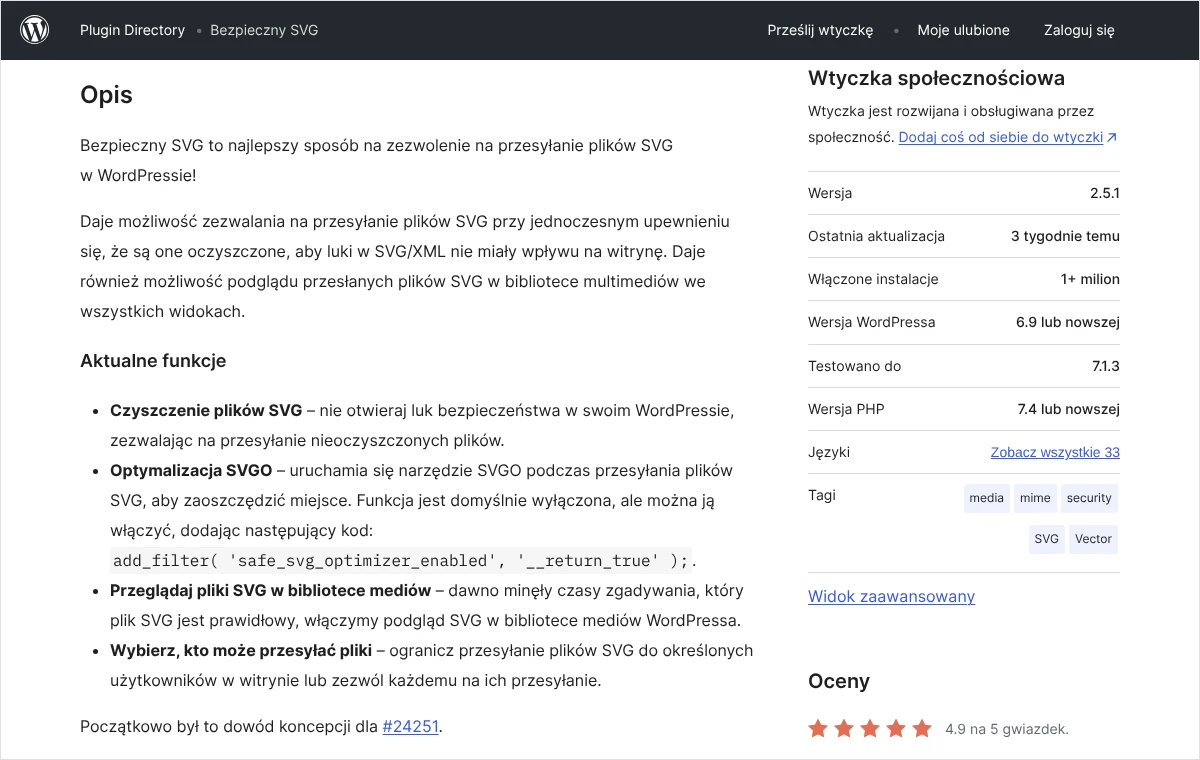
Task: Click the Ostatnia aktualizacja label
Action: (876, 236)
